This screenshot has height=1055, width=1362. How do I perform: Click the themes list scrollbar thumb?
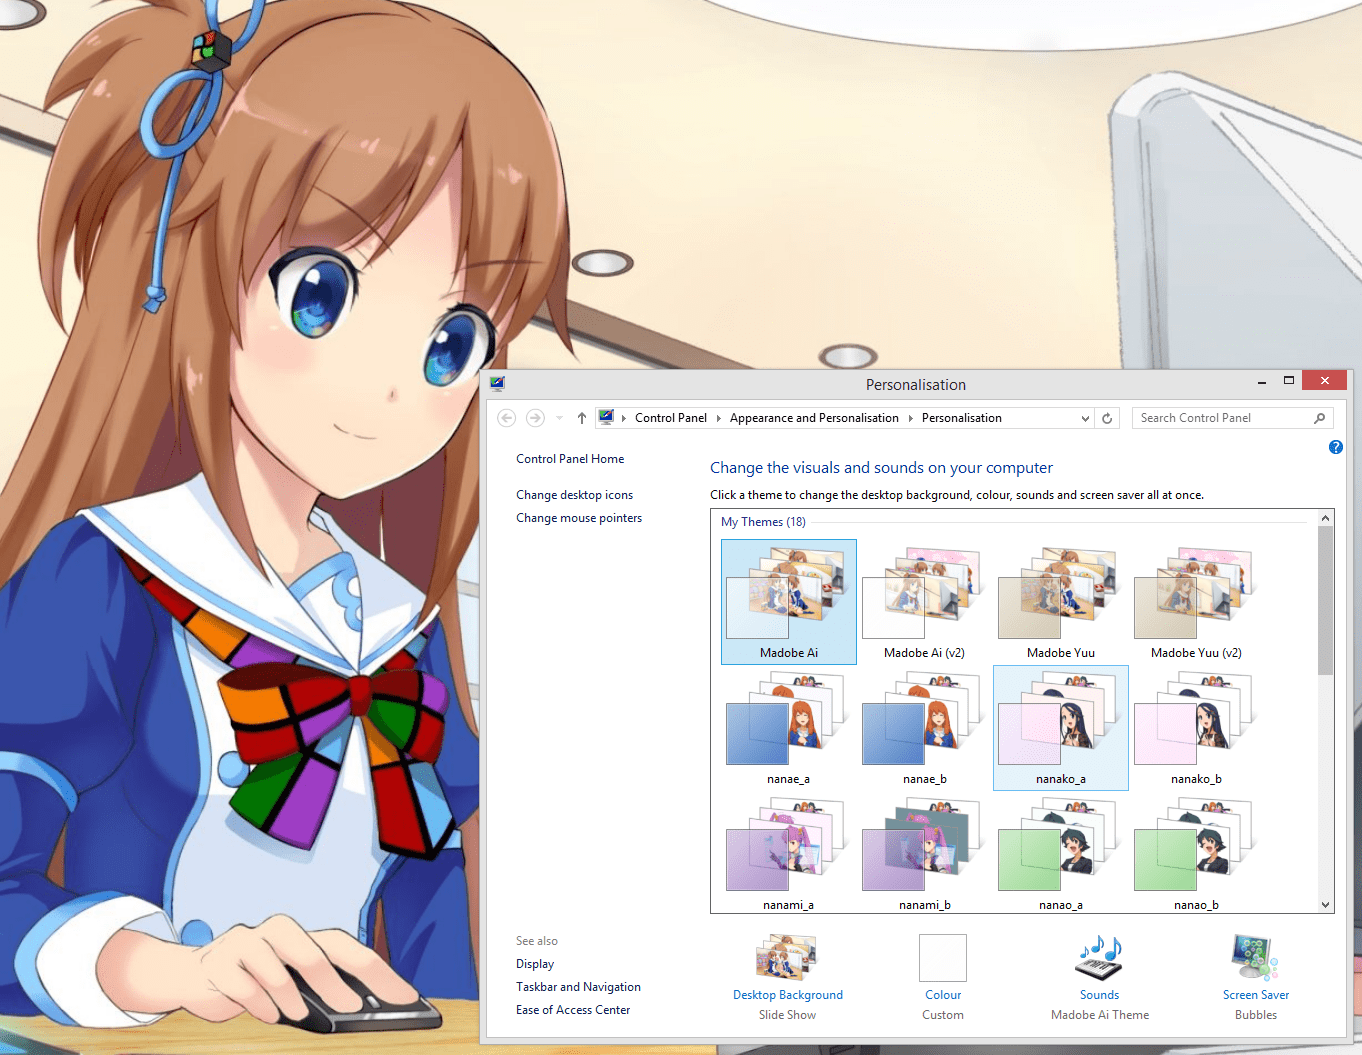point(1326,600)
